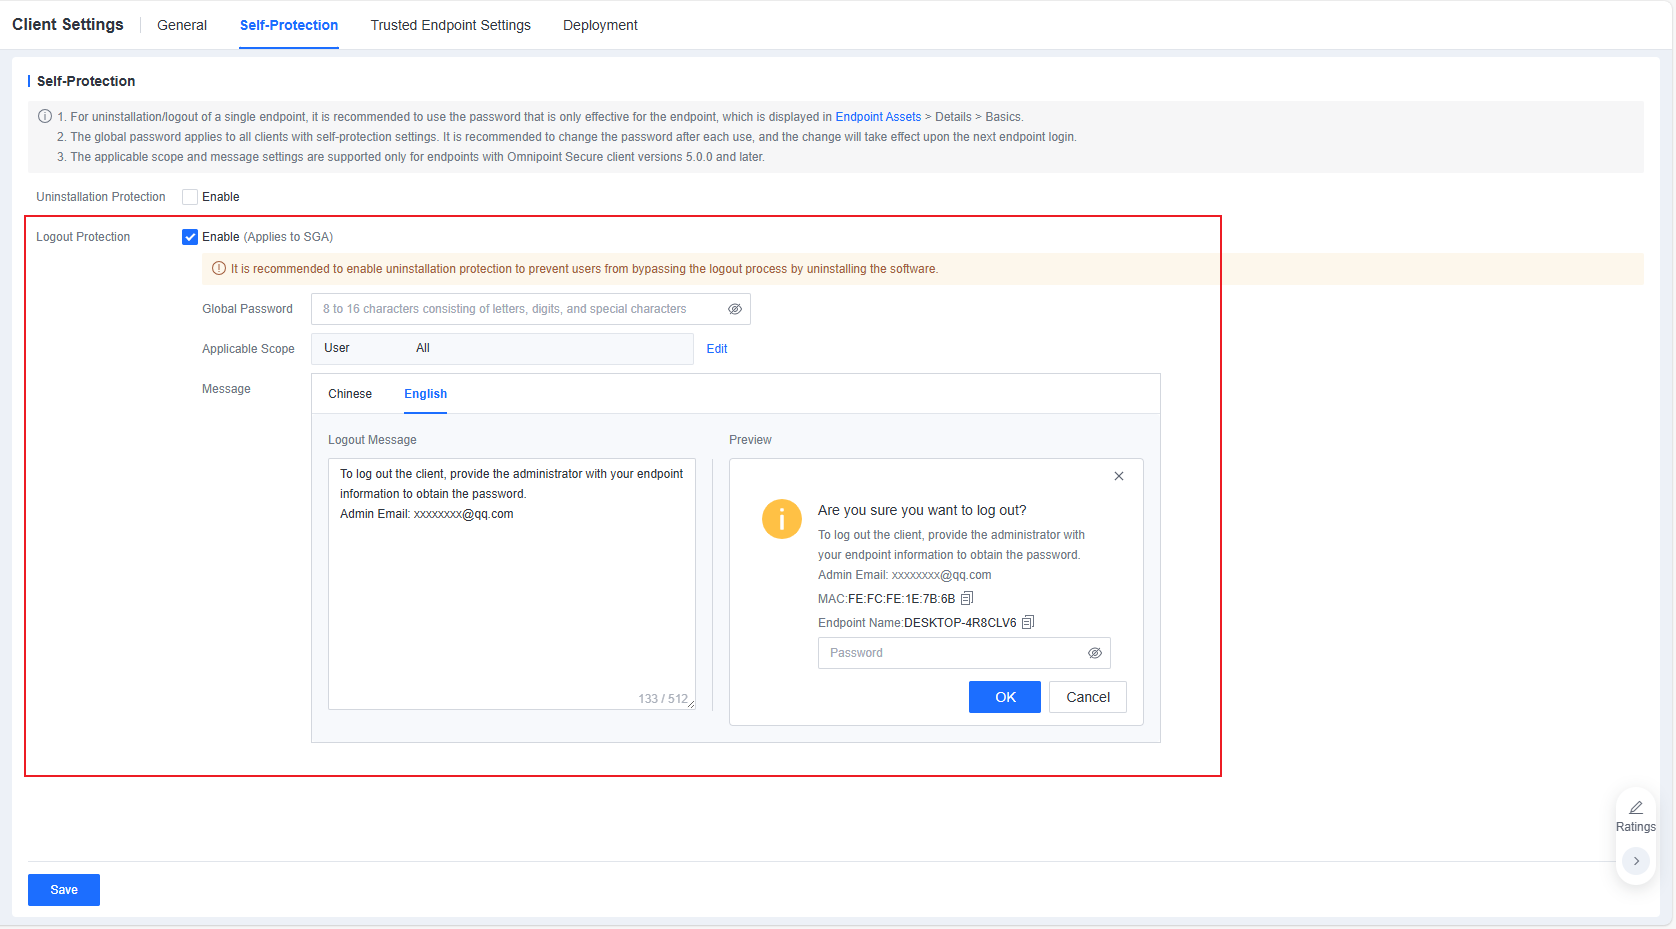
Task: Click the 'Client Settings' heading
Action: 68,24
